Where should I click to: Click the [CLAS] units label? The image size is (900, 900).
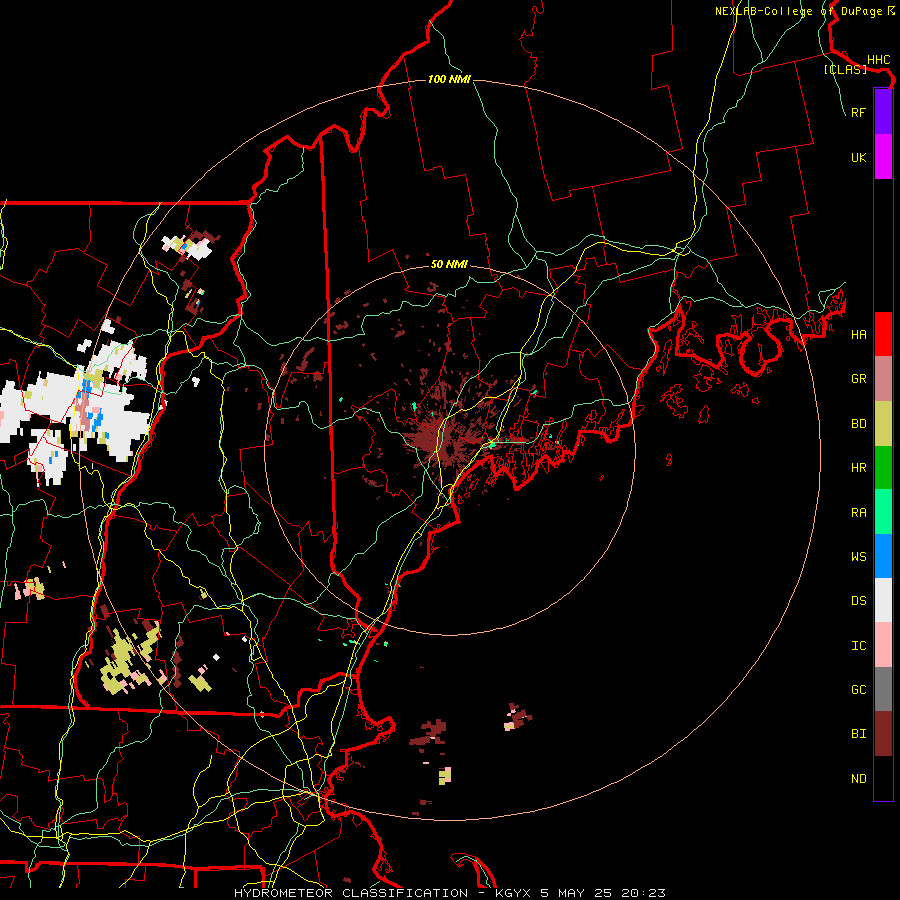point(845,69)
